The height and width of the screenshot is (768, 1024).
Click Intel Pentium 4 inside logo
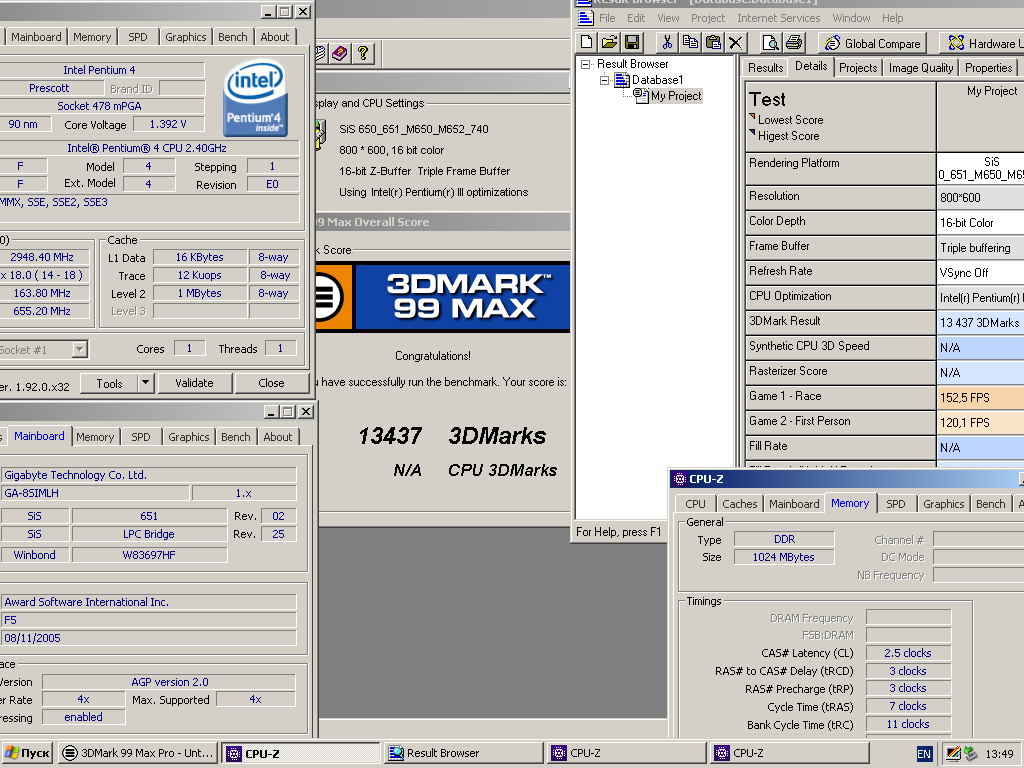coord(255,98)
